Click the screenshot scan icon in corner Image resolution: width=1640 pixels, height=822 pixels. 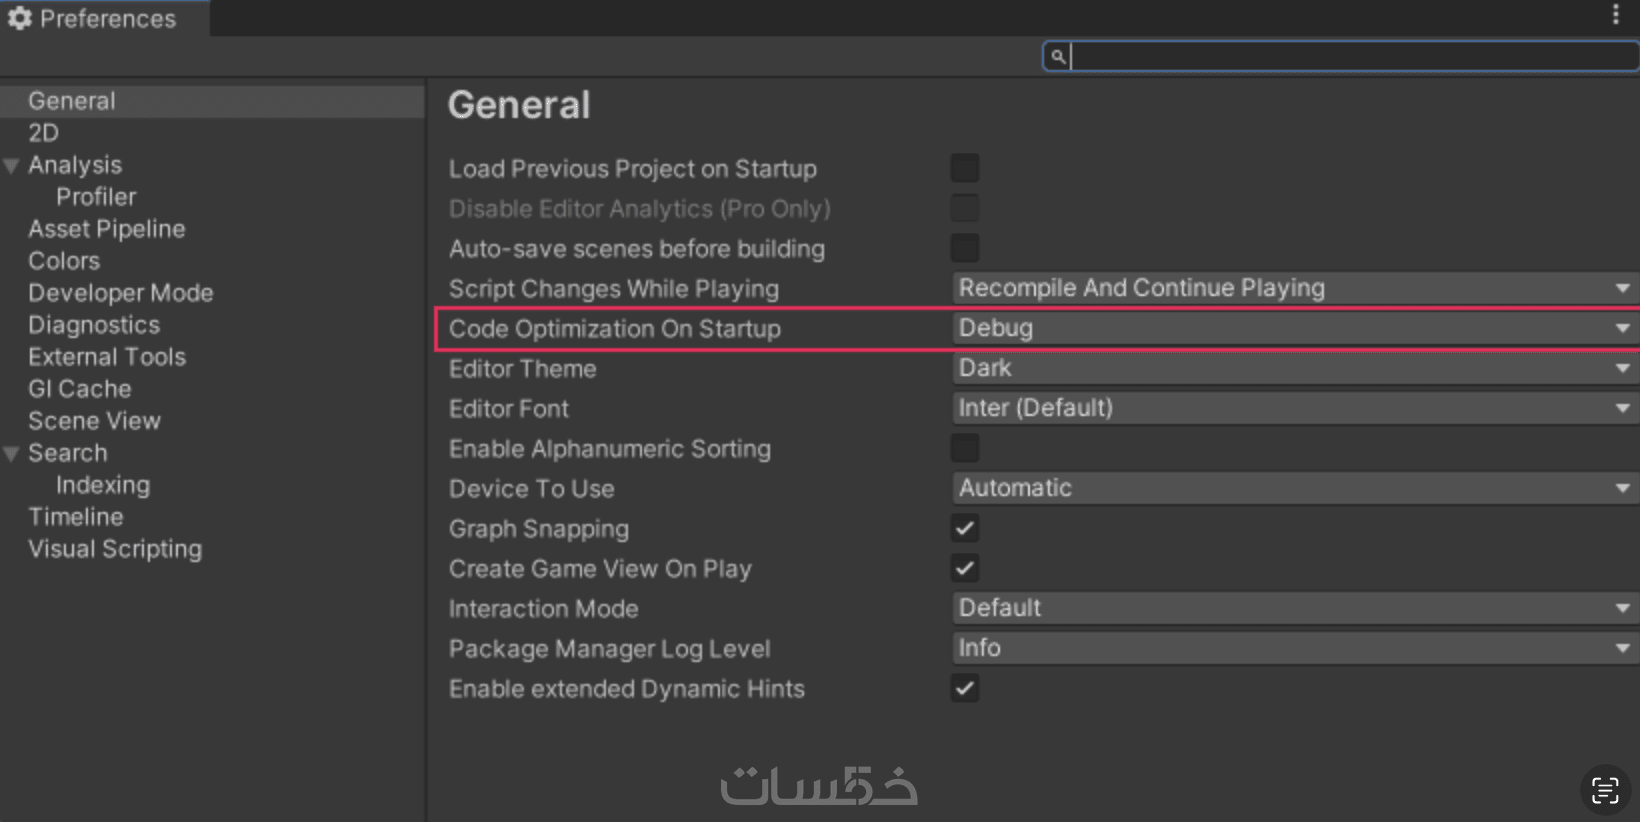coord(1605,790)
